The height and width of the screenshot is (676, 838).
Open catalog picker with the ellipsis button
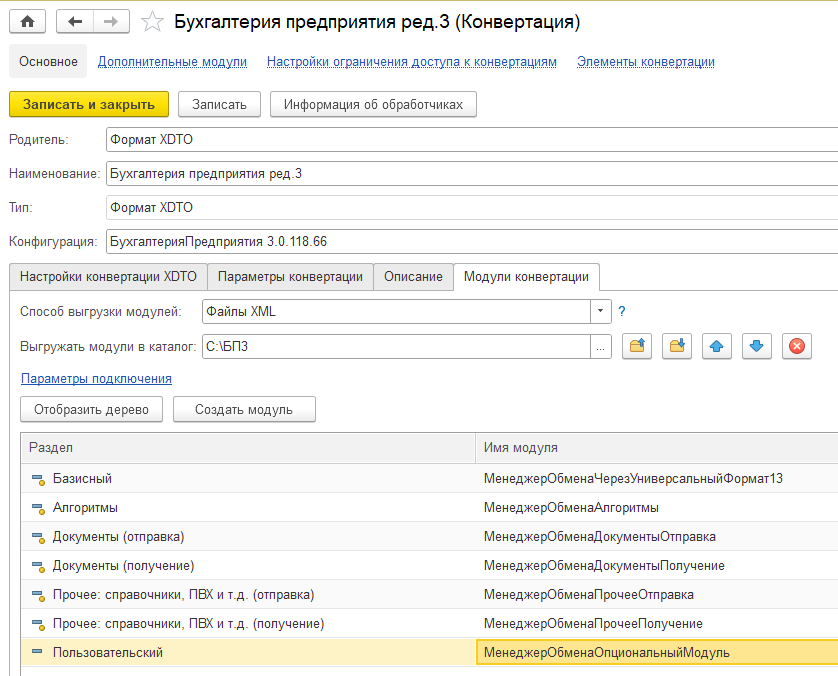click(600, 346)
